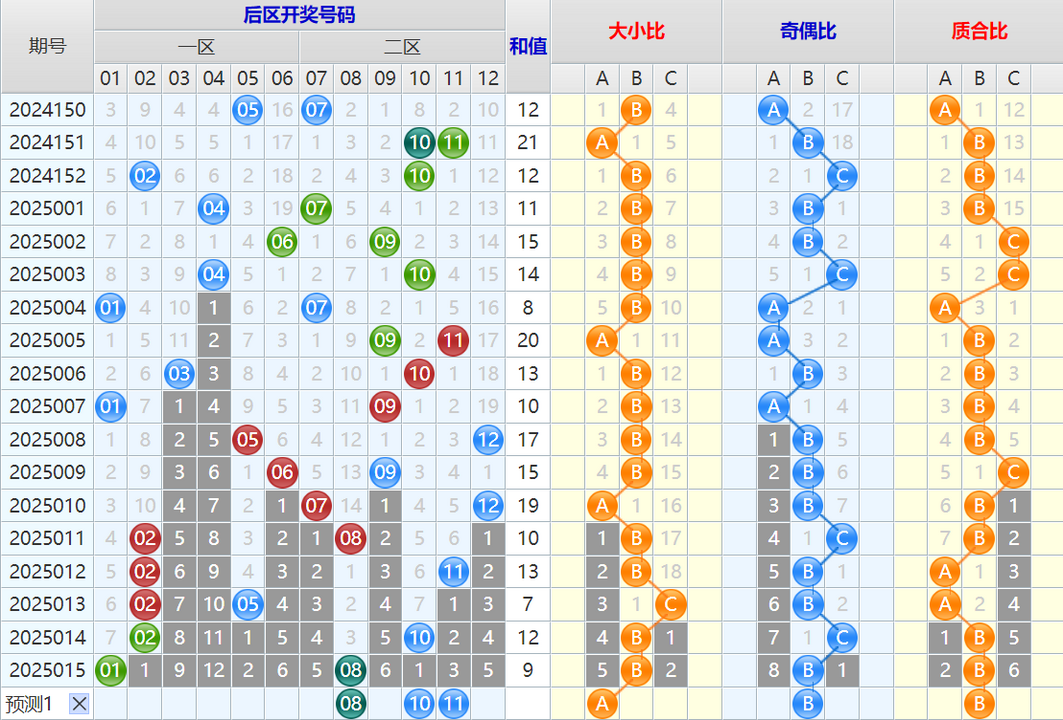The image size is (1063, 720).
Task: Click the 和值 column header
Action: tap(528, 46)
